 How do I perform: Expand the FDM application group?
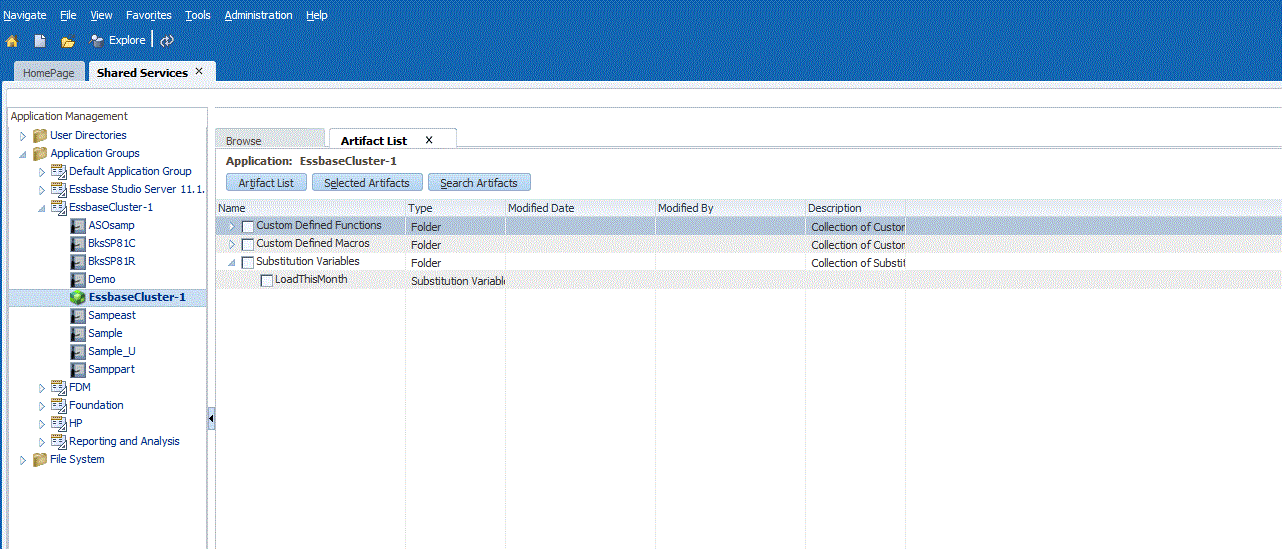[x=41, y=387]
